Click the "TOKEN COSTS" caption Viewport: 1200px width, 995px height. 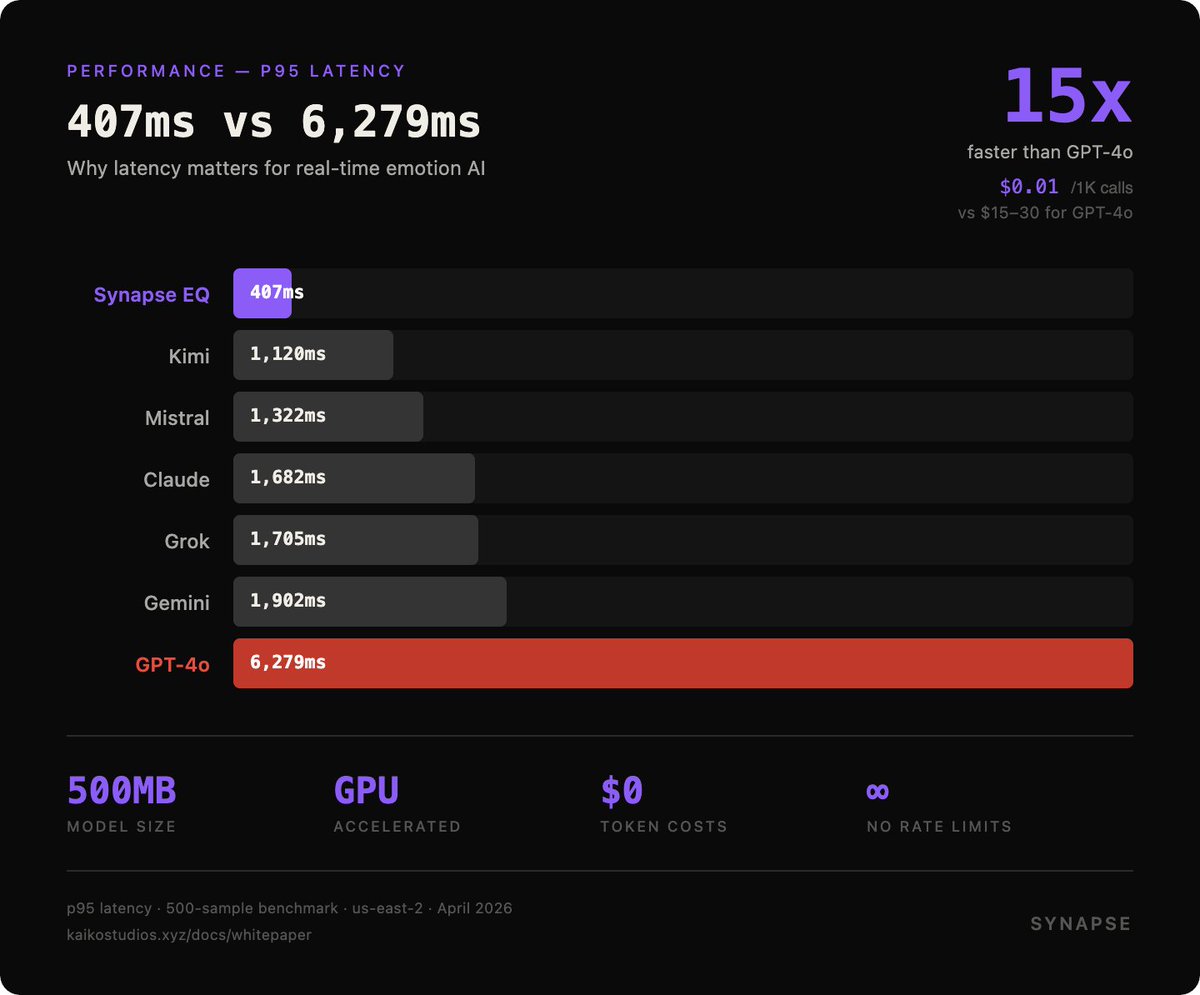click(x=664, y=827)
